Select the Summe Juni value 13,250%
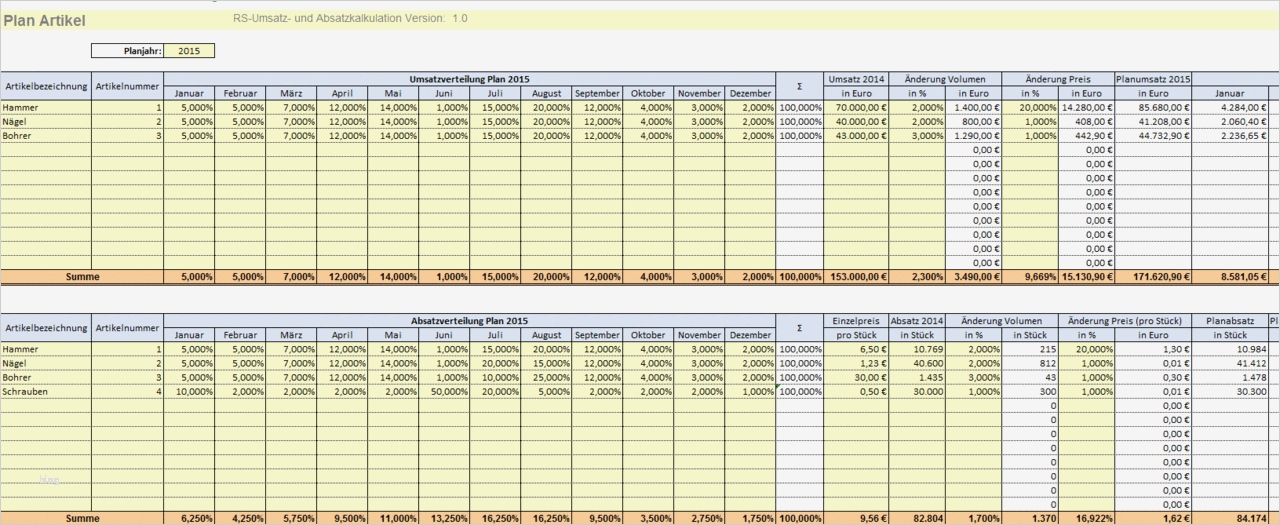 coord(444,518)
